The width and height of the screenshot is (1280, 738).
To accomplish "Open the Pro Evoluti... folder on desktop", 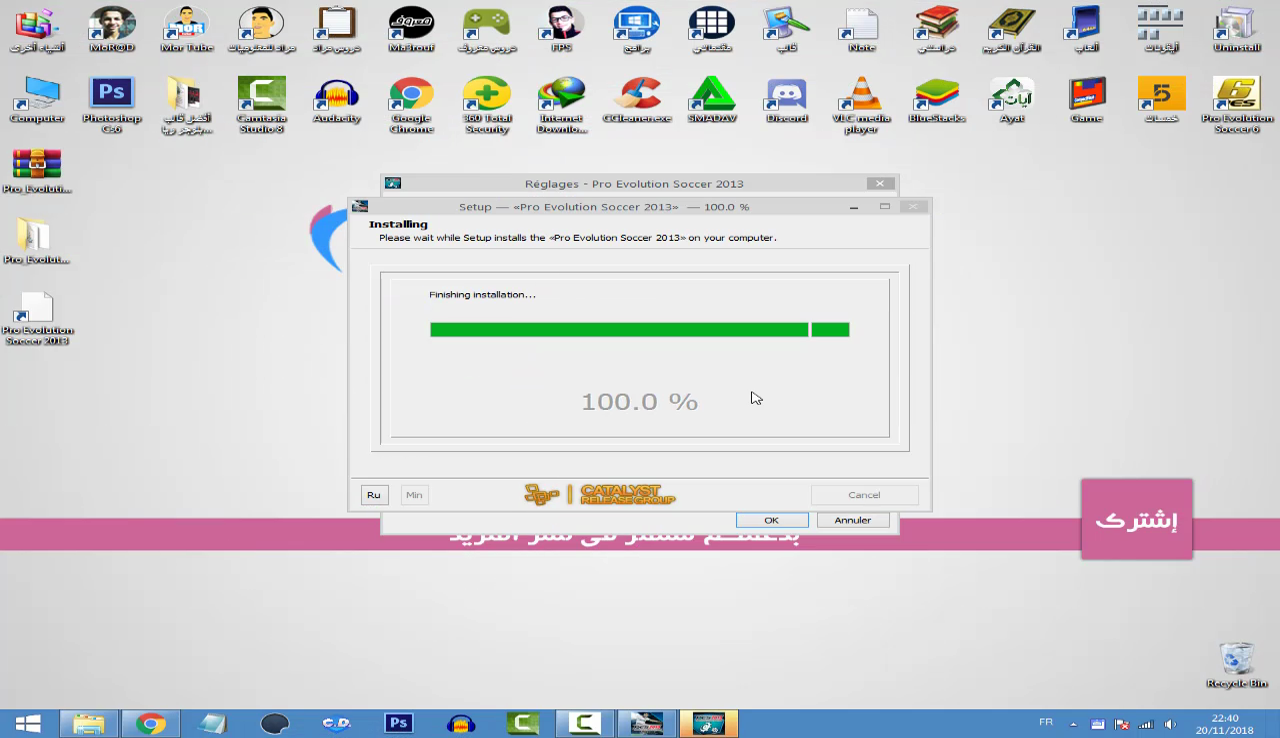I will 37,241.
